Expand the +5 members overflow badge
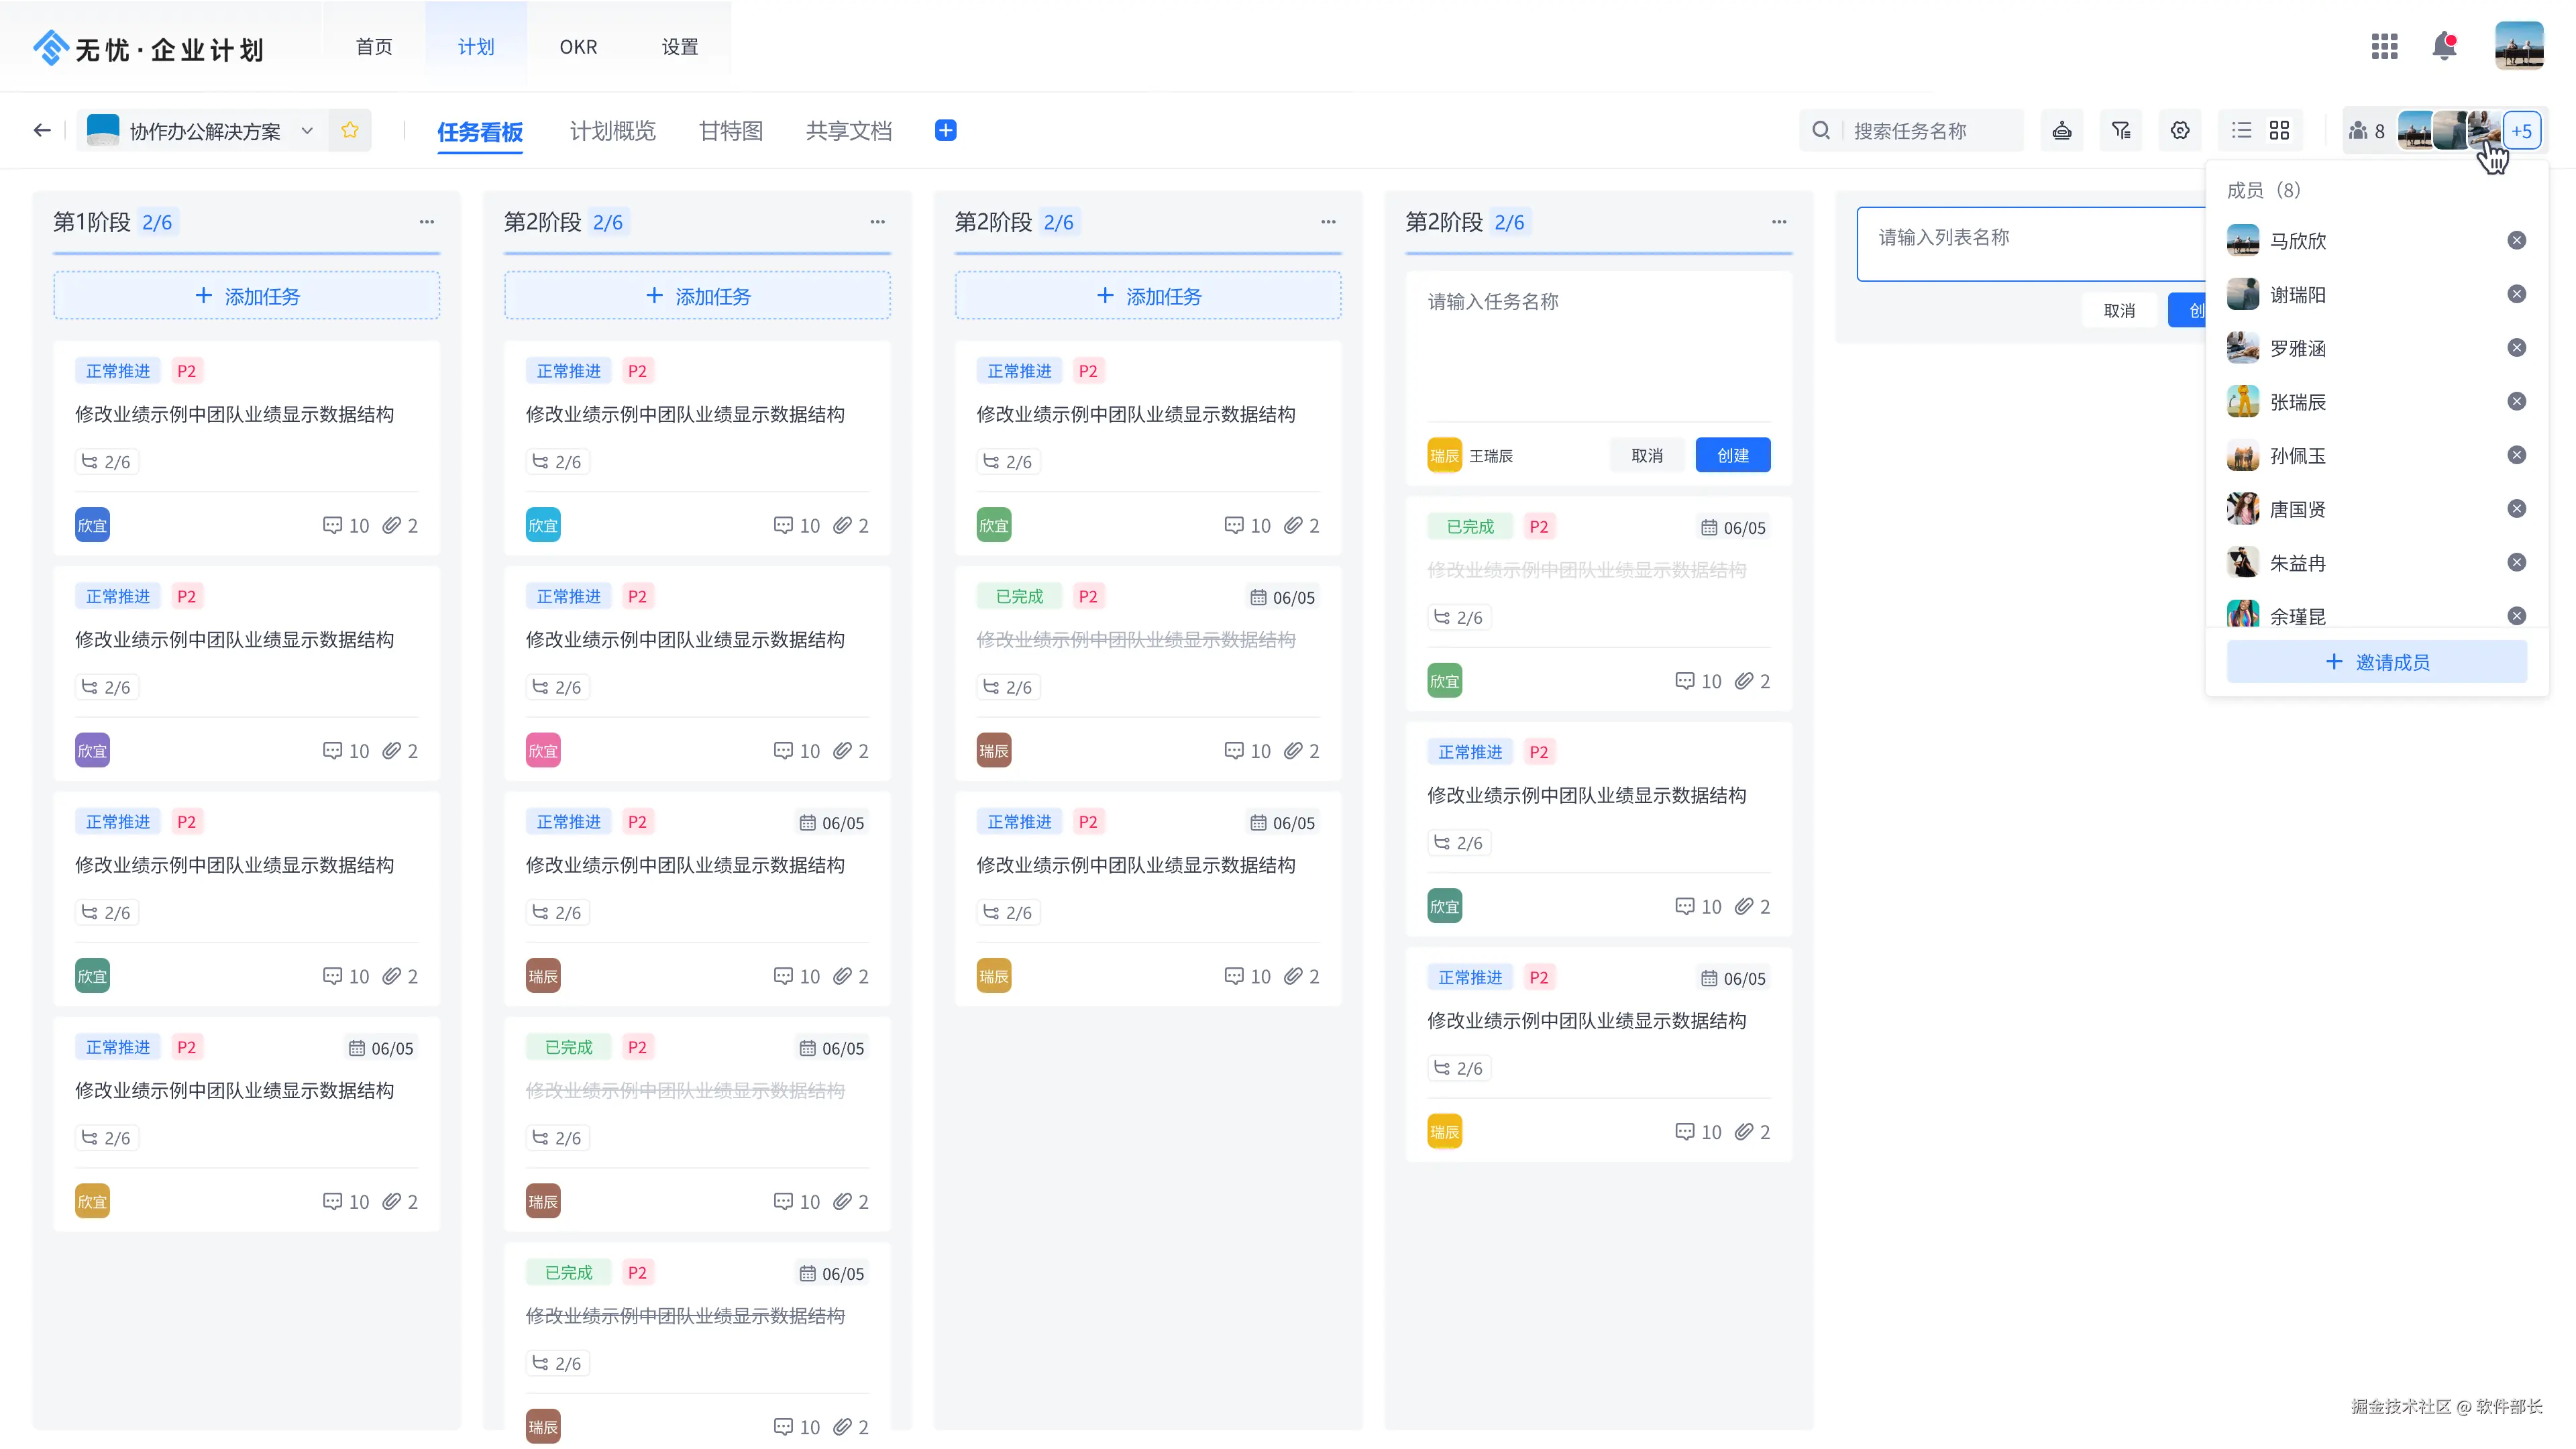This screenshot has height=1449, width=2576. [x=2521, y=131]
